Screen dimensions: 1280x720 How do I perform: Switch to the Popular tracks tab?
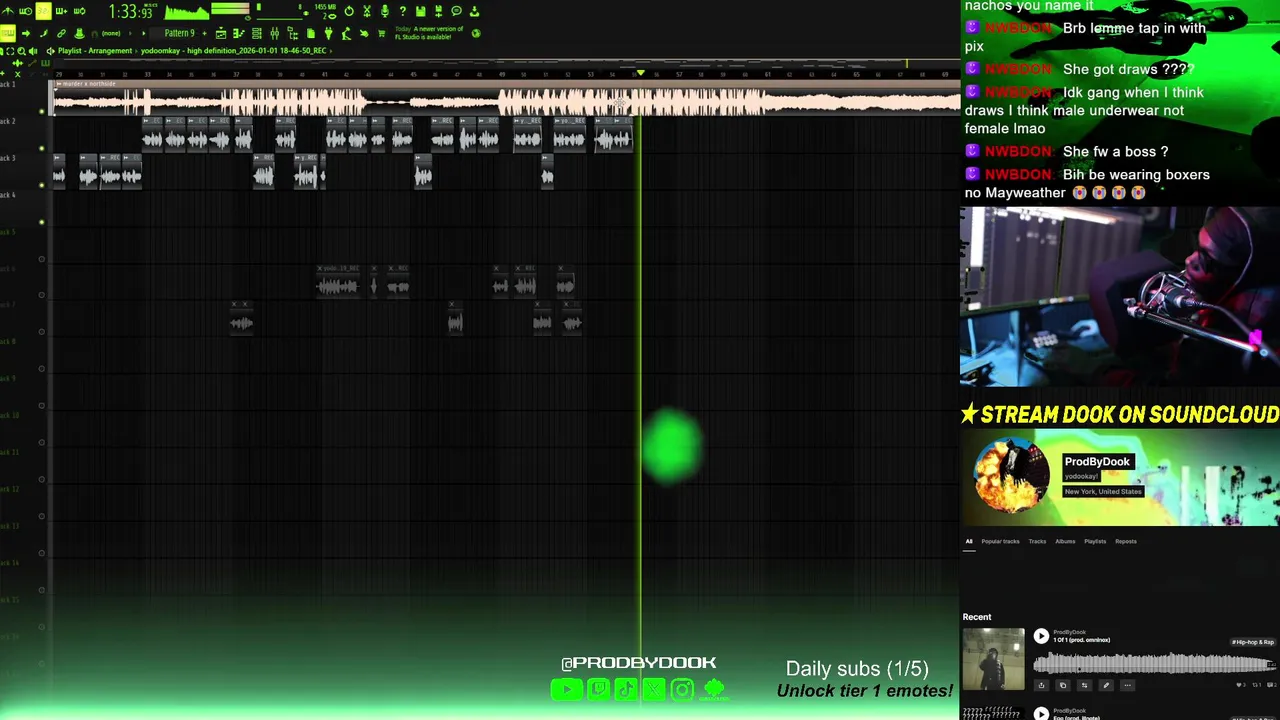click(1000, 541)
